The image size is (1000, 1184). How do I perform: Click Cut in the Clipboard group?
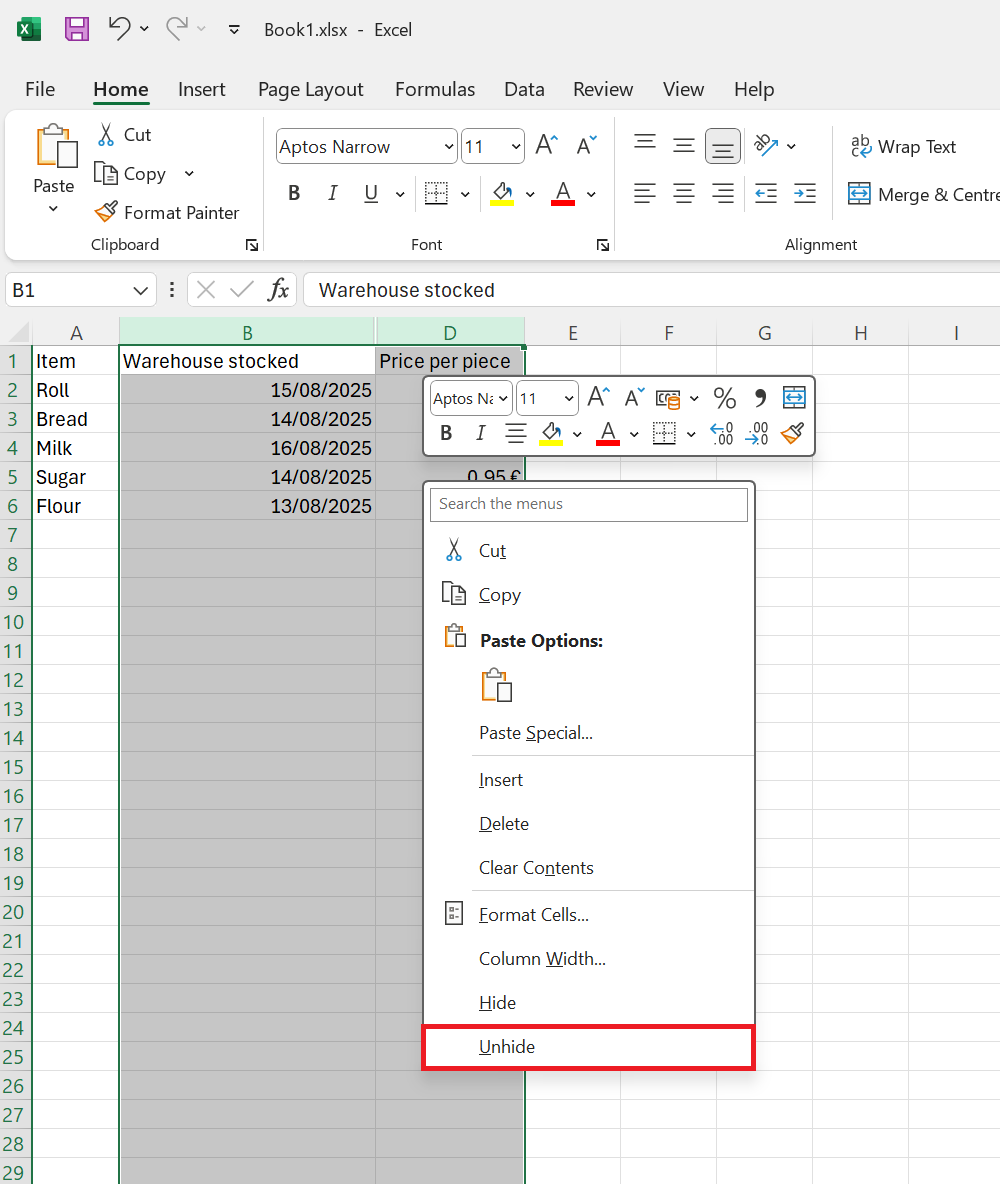(125, 134)
